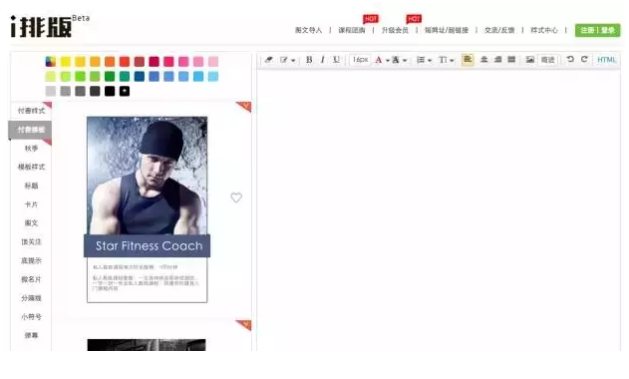Viewport: 629px width, 379px height.
Task: Click the paragraph T formatting icon
Action: coord(443,60)
